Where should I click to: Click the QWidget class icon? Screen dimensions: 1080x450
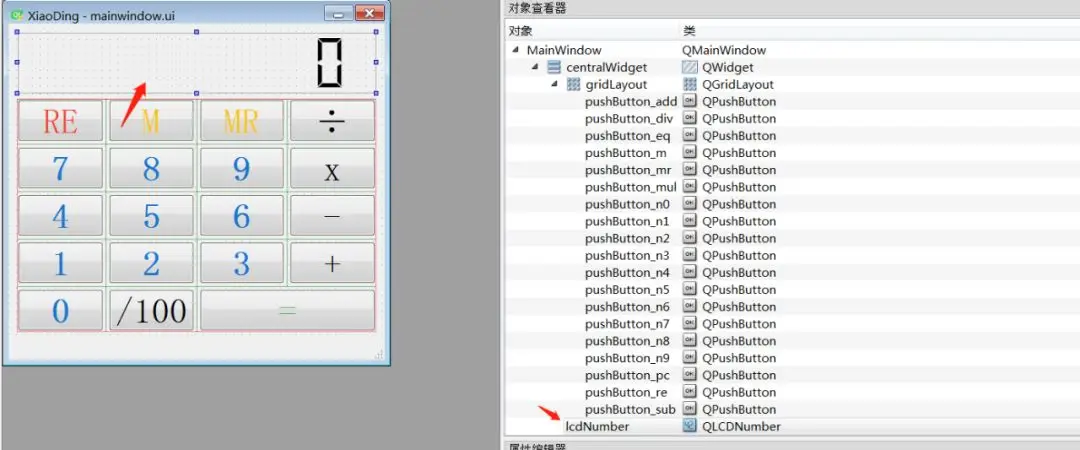coord(689,68)
